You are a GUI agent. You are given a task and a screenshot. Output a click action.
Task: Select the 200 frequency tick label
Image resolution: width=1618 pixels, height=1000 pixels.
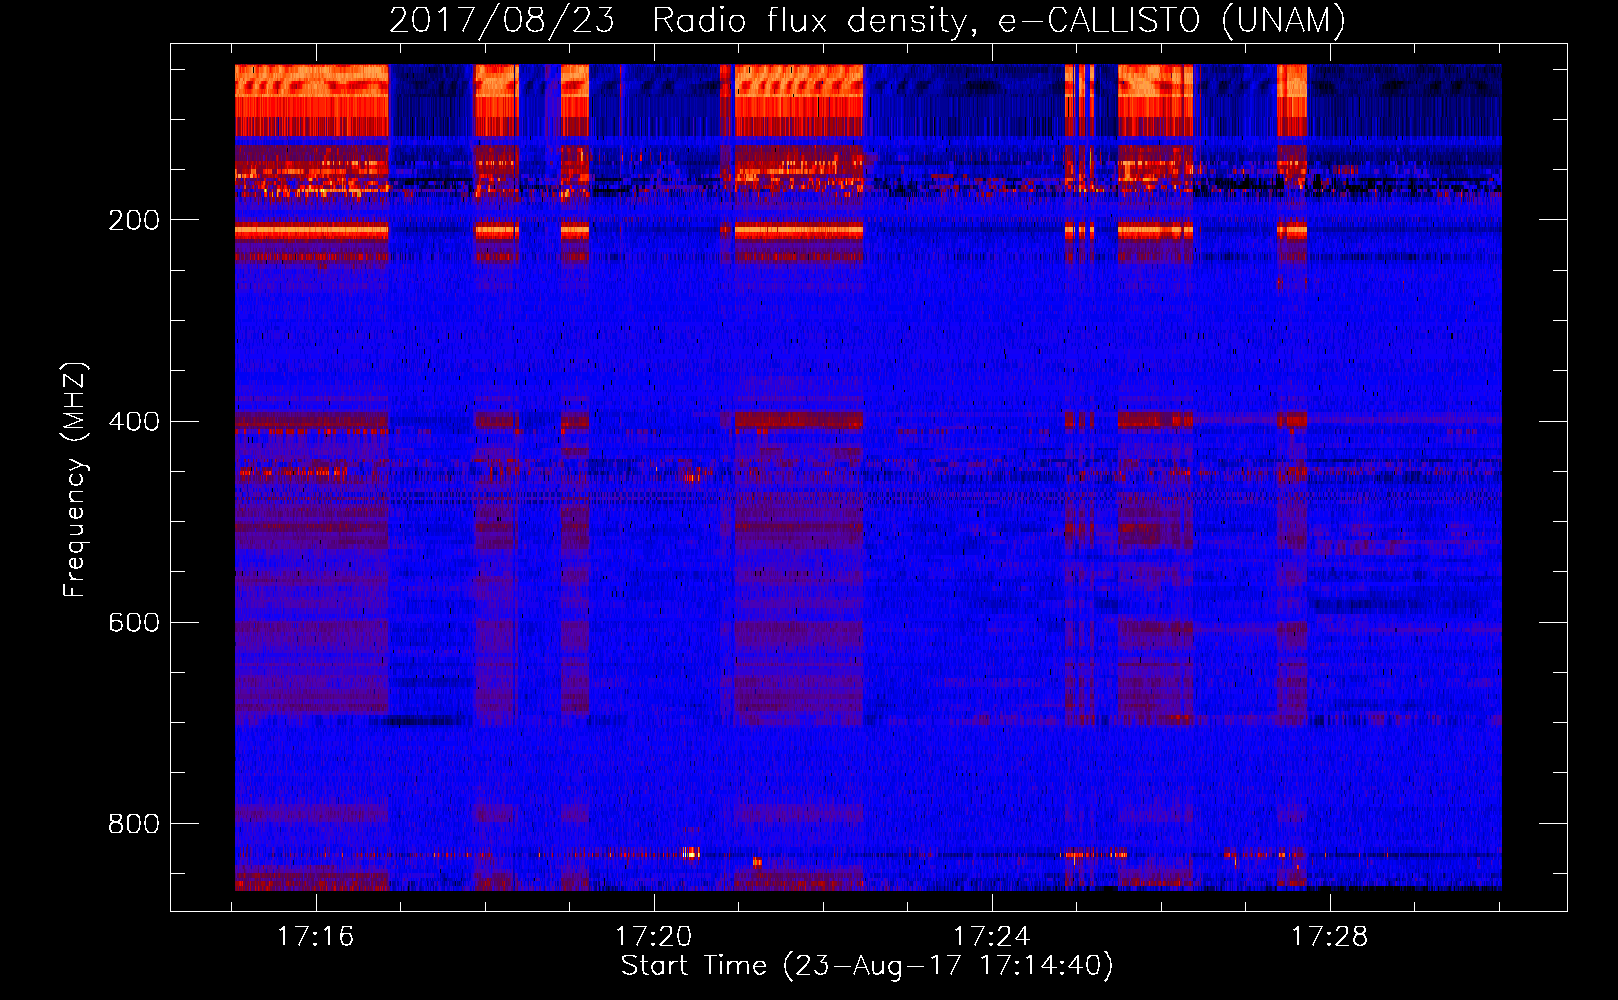(134, 220)
